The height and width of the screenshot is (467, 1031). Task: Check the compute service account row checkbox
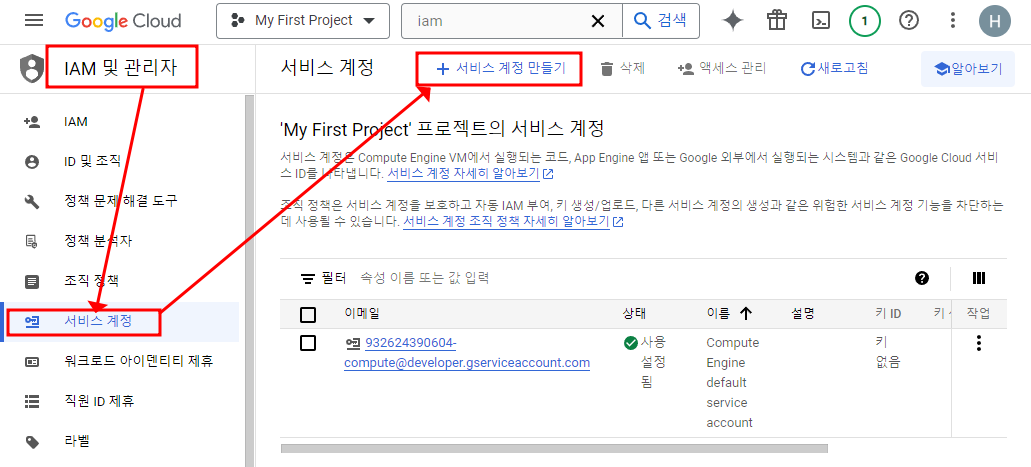click(308, 343)
